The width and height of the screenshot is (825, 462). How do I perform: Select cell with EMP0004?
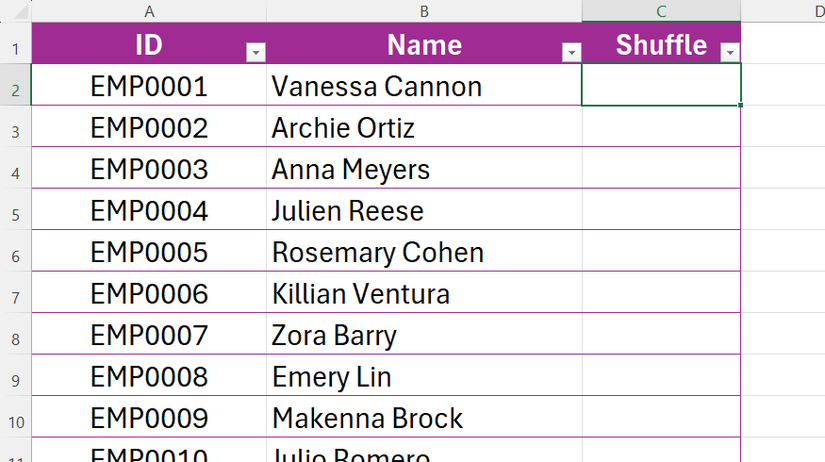point(149,211)
